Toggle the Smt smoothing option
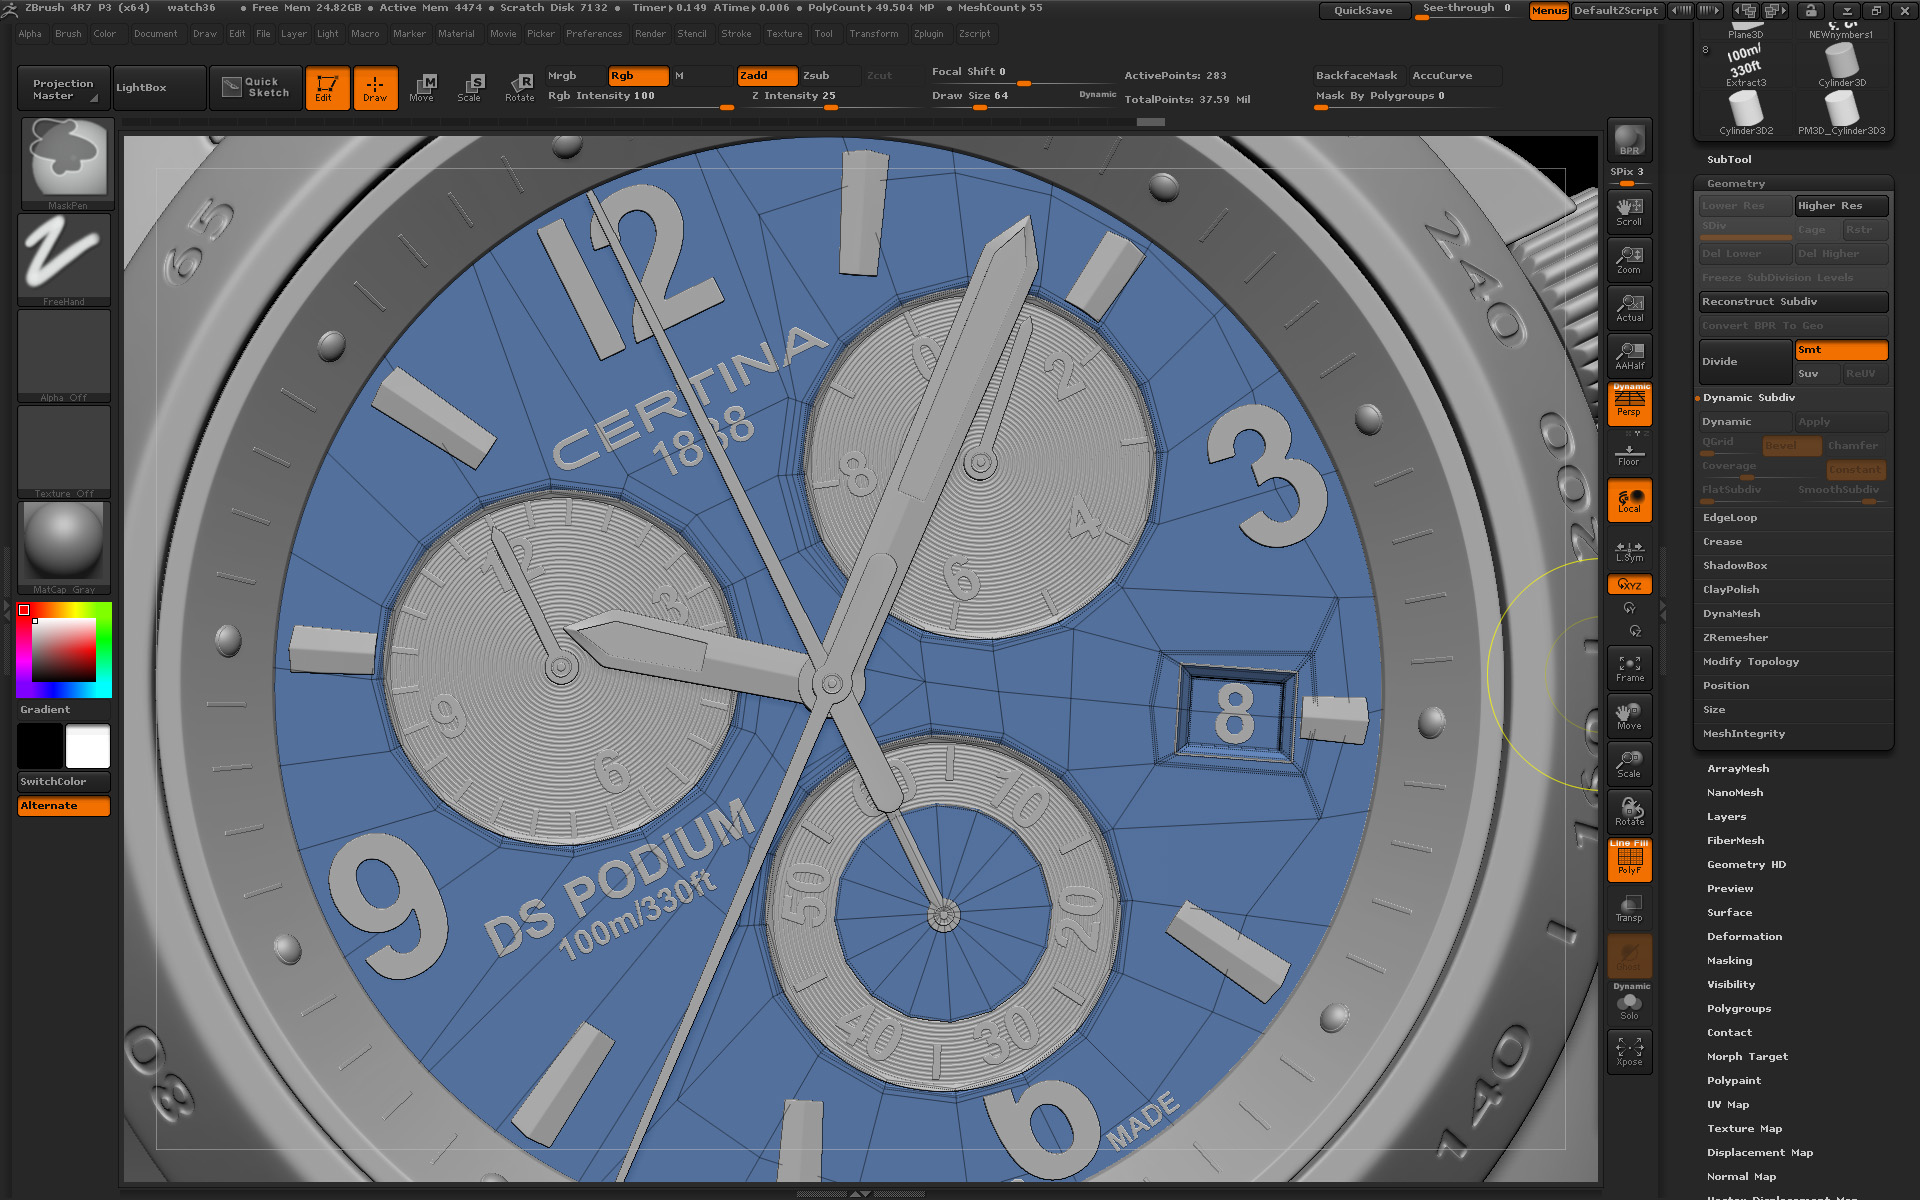The width and height of the screenshot is (1920, 1200). (x=1841, y=350)
